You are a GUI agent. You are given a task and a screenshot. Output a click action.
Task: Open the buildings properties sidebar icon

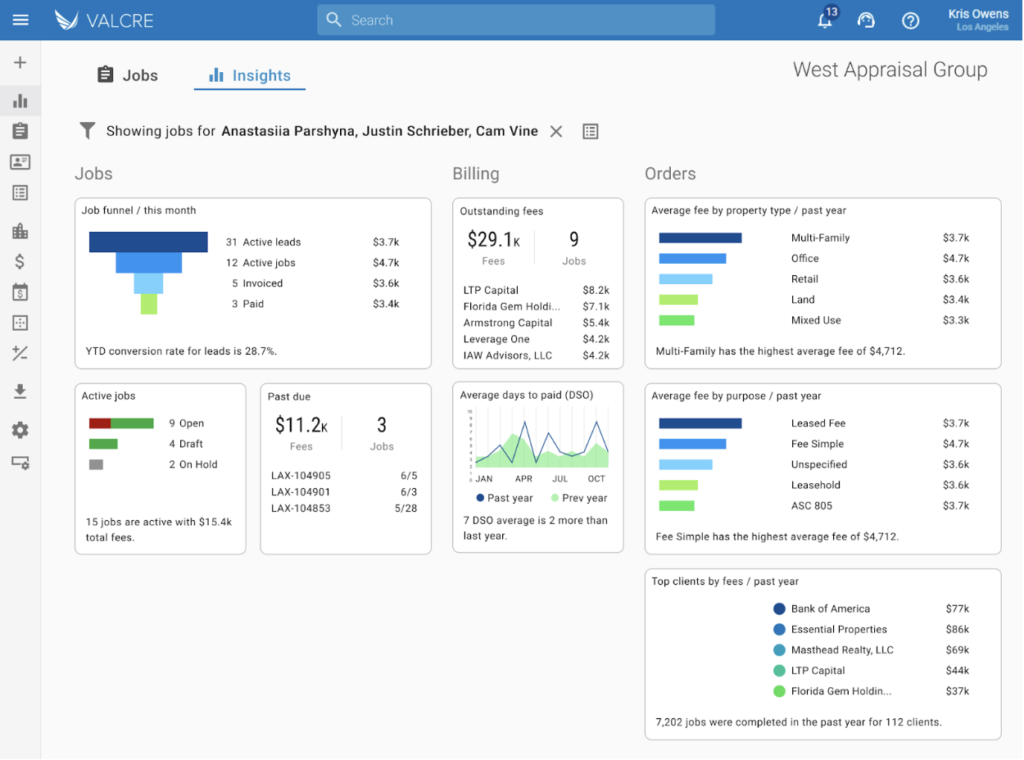coord(20,230)
